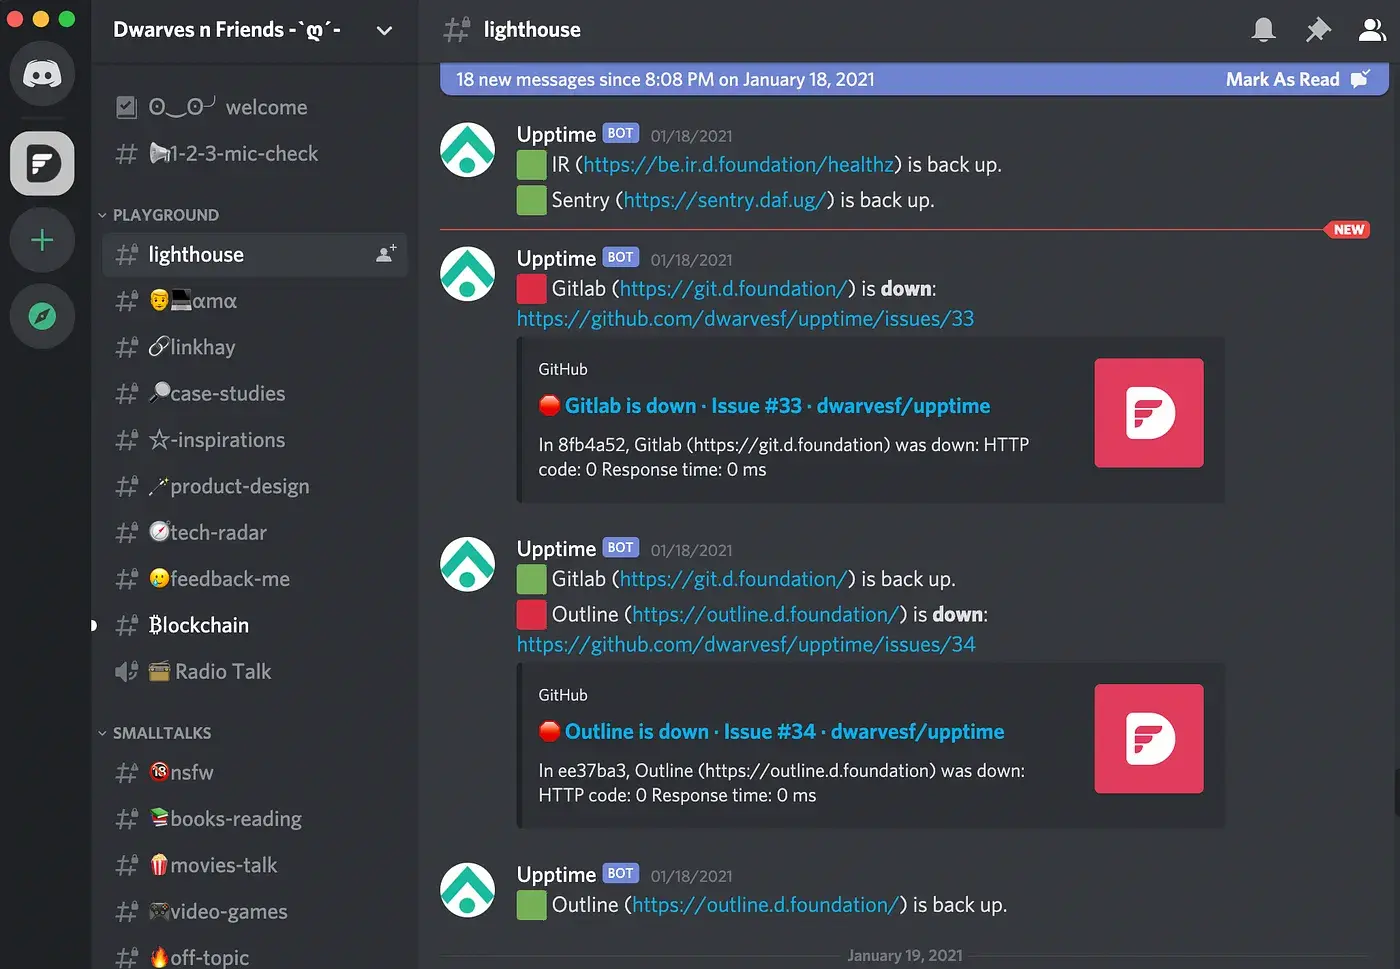This screenshot has width=1400, height=969.
Task: Open 'Gitlab is down · Issue #33' embed title
Action: pyautogui.click(x=777, y=406)
